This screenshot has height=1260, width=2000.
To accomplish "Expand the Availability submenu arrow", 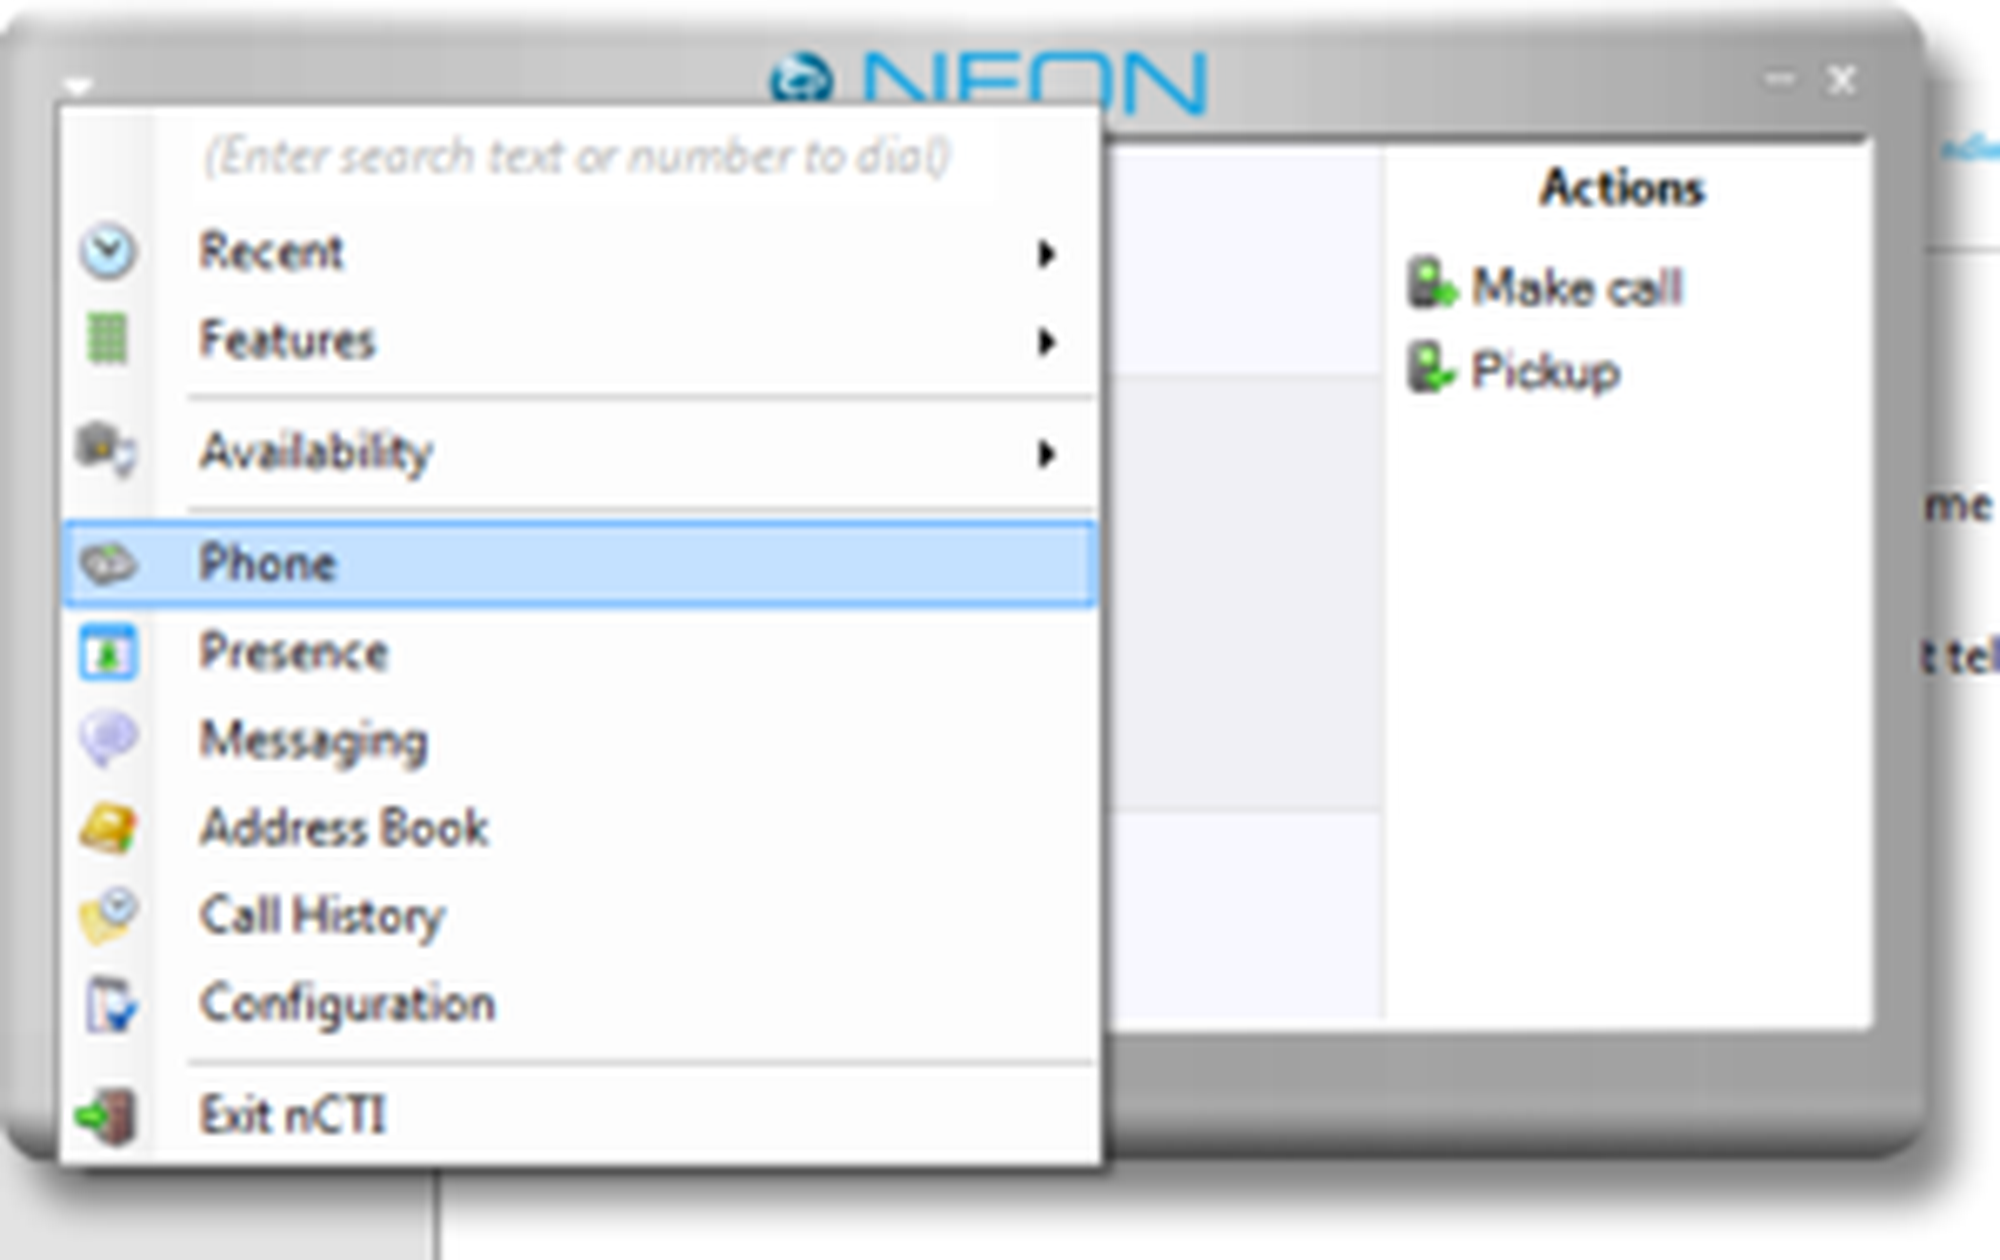I will 1046,454.
